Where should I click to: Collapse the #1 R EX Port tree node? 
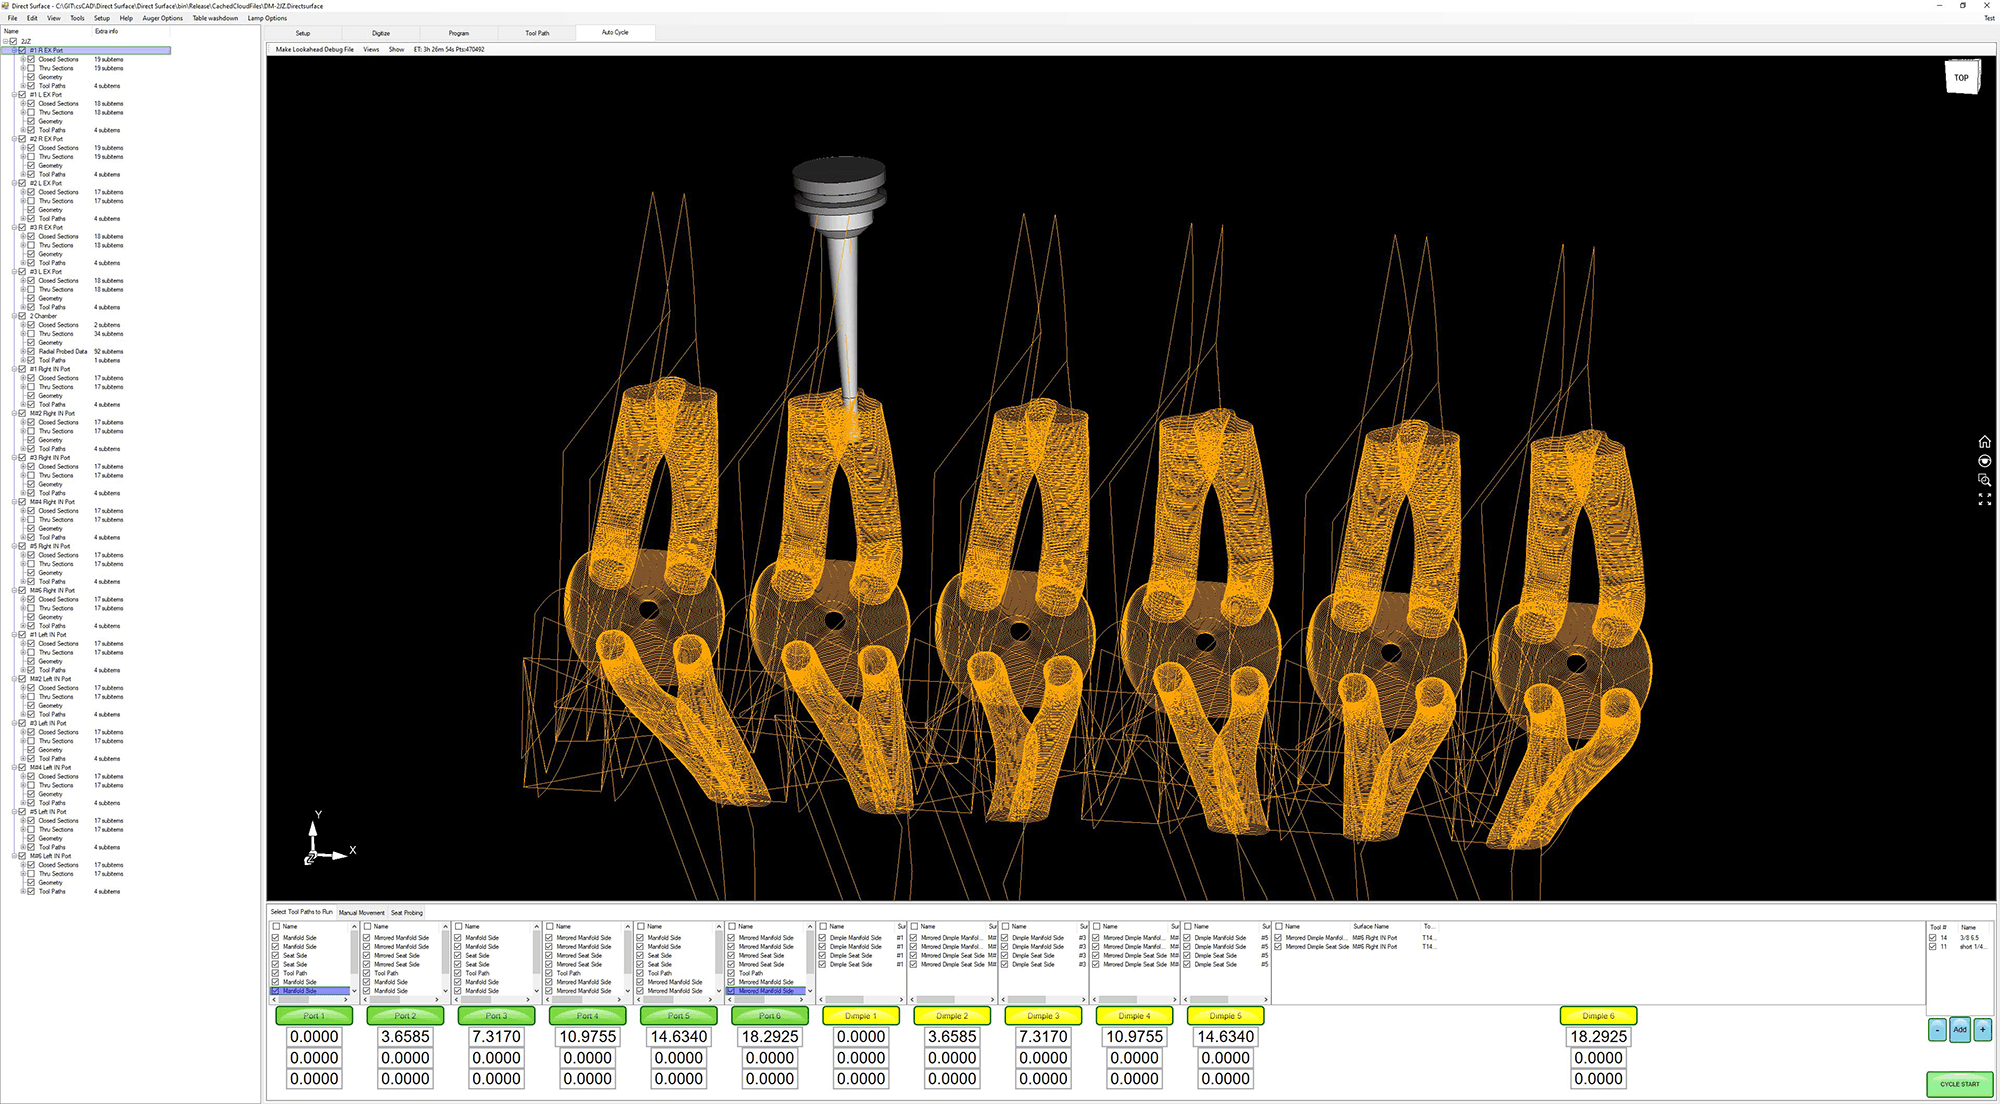pyautogui.click(x=14, y=50)
